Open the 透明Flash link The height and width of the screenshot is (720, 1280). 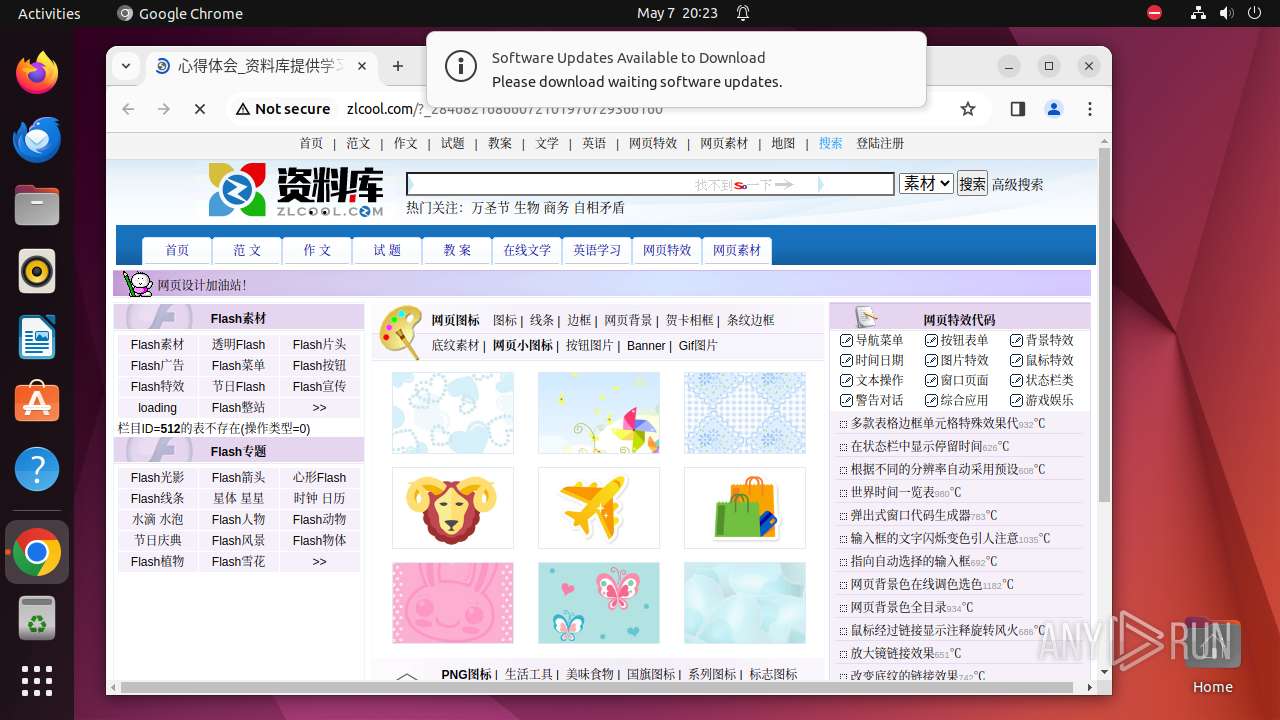click(x=238, y=344)
